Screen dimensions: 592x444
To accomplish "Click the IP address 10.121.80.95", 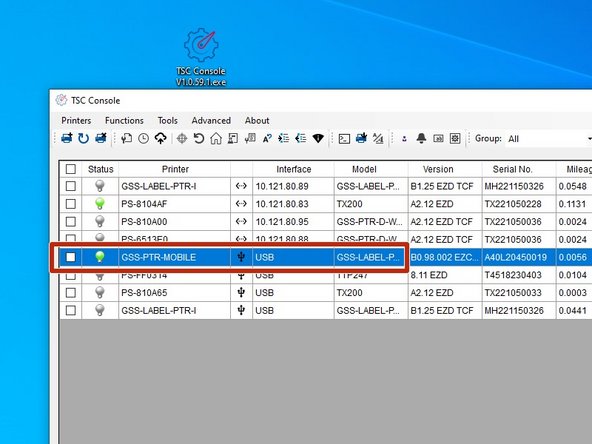I will click(282, 222).
